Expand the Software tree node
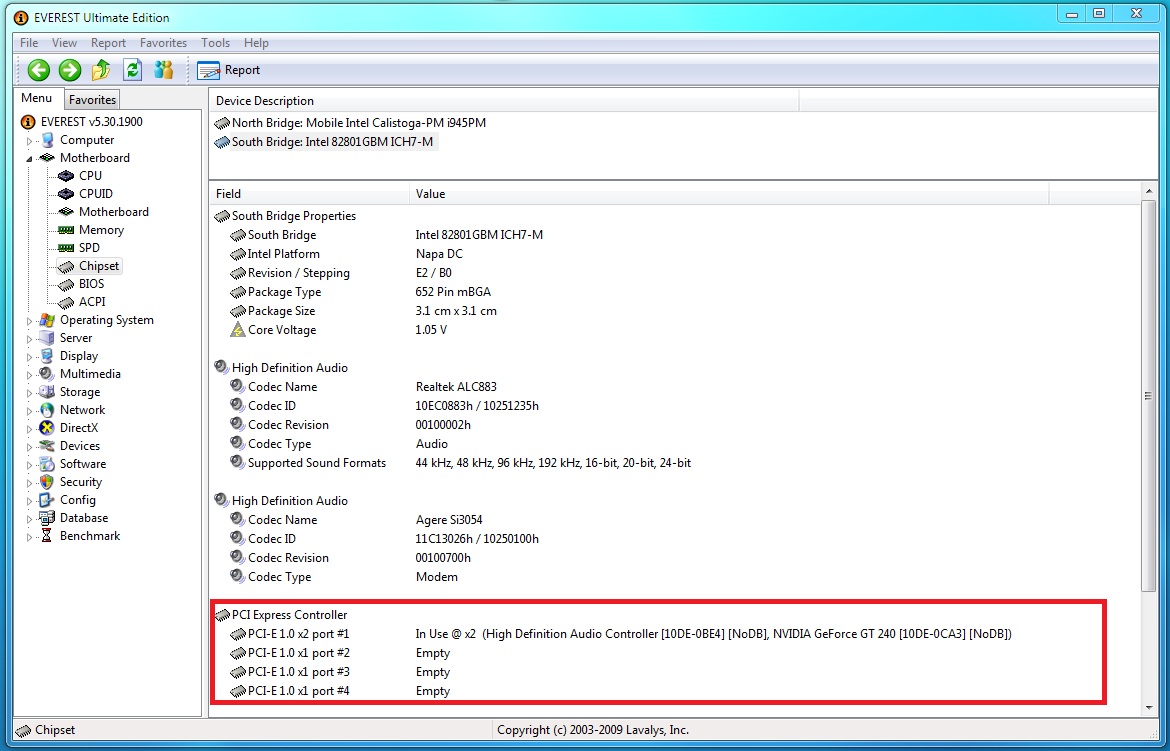 29,464
